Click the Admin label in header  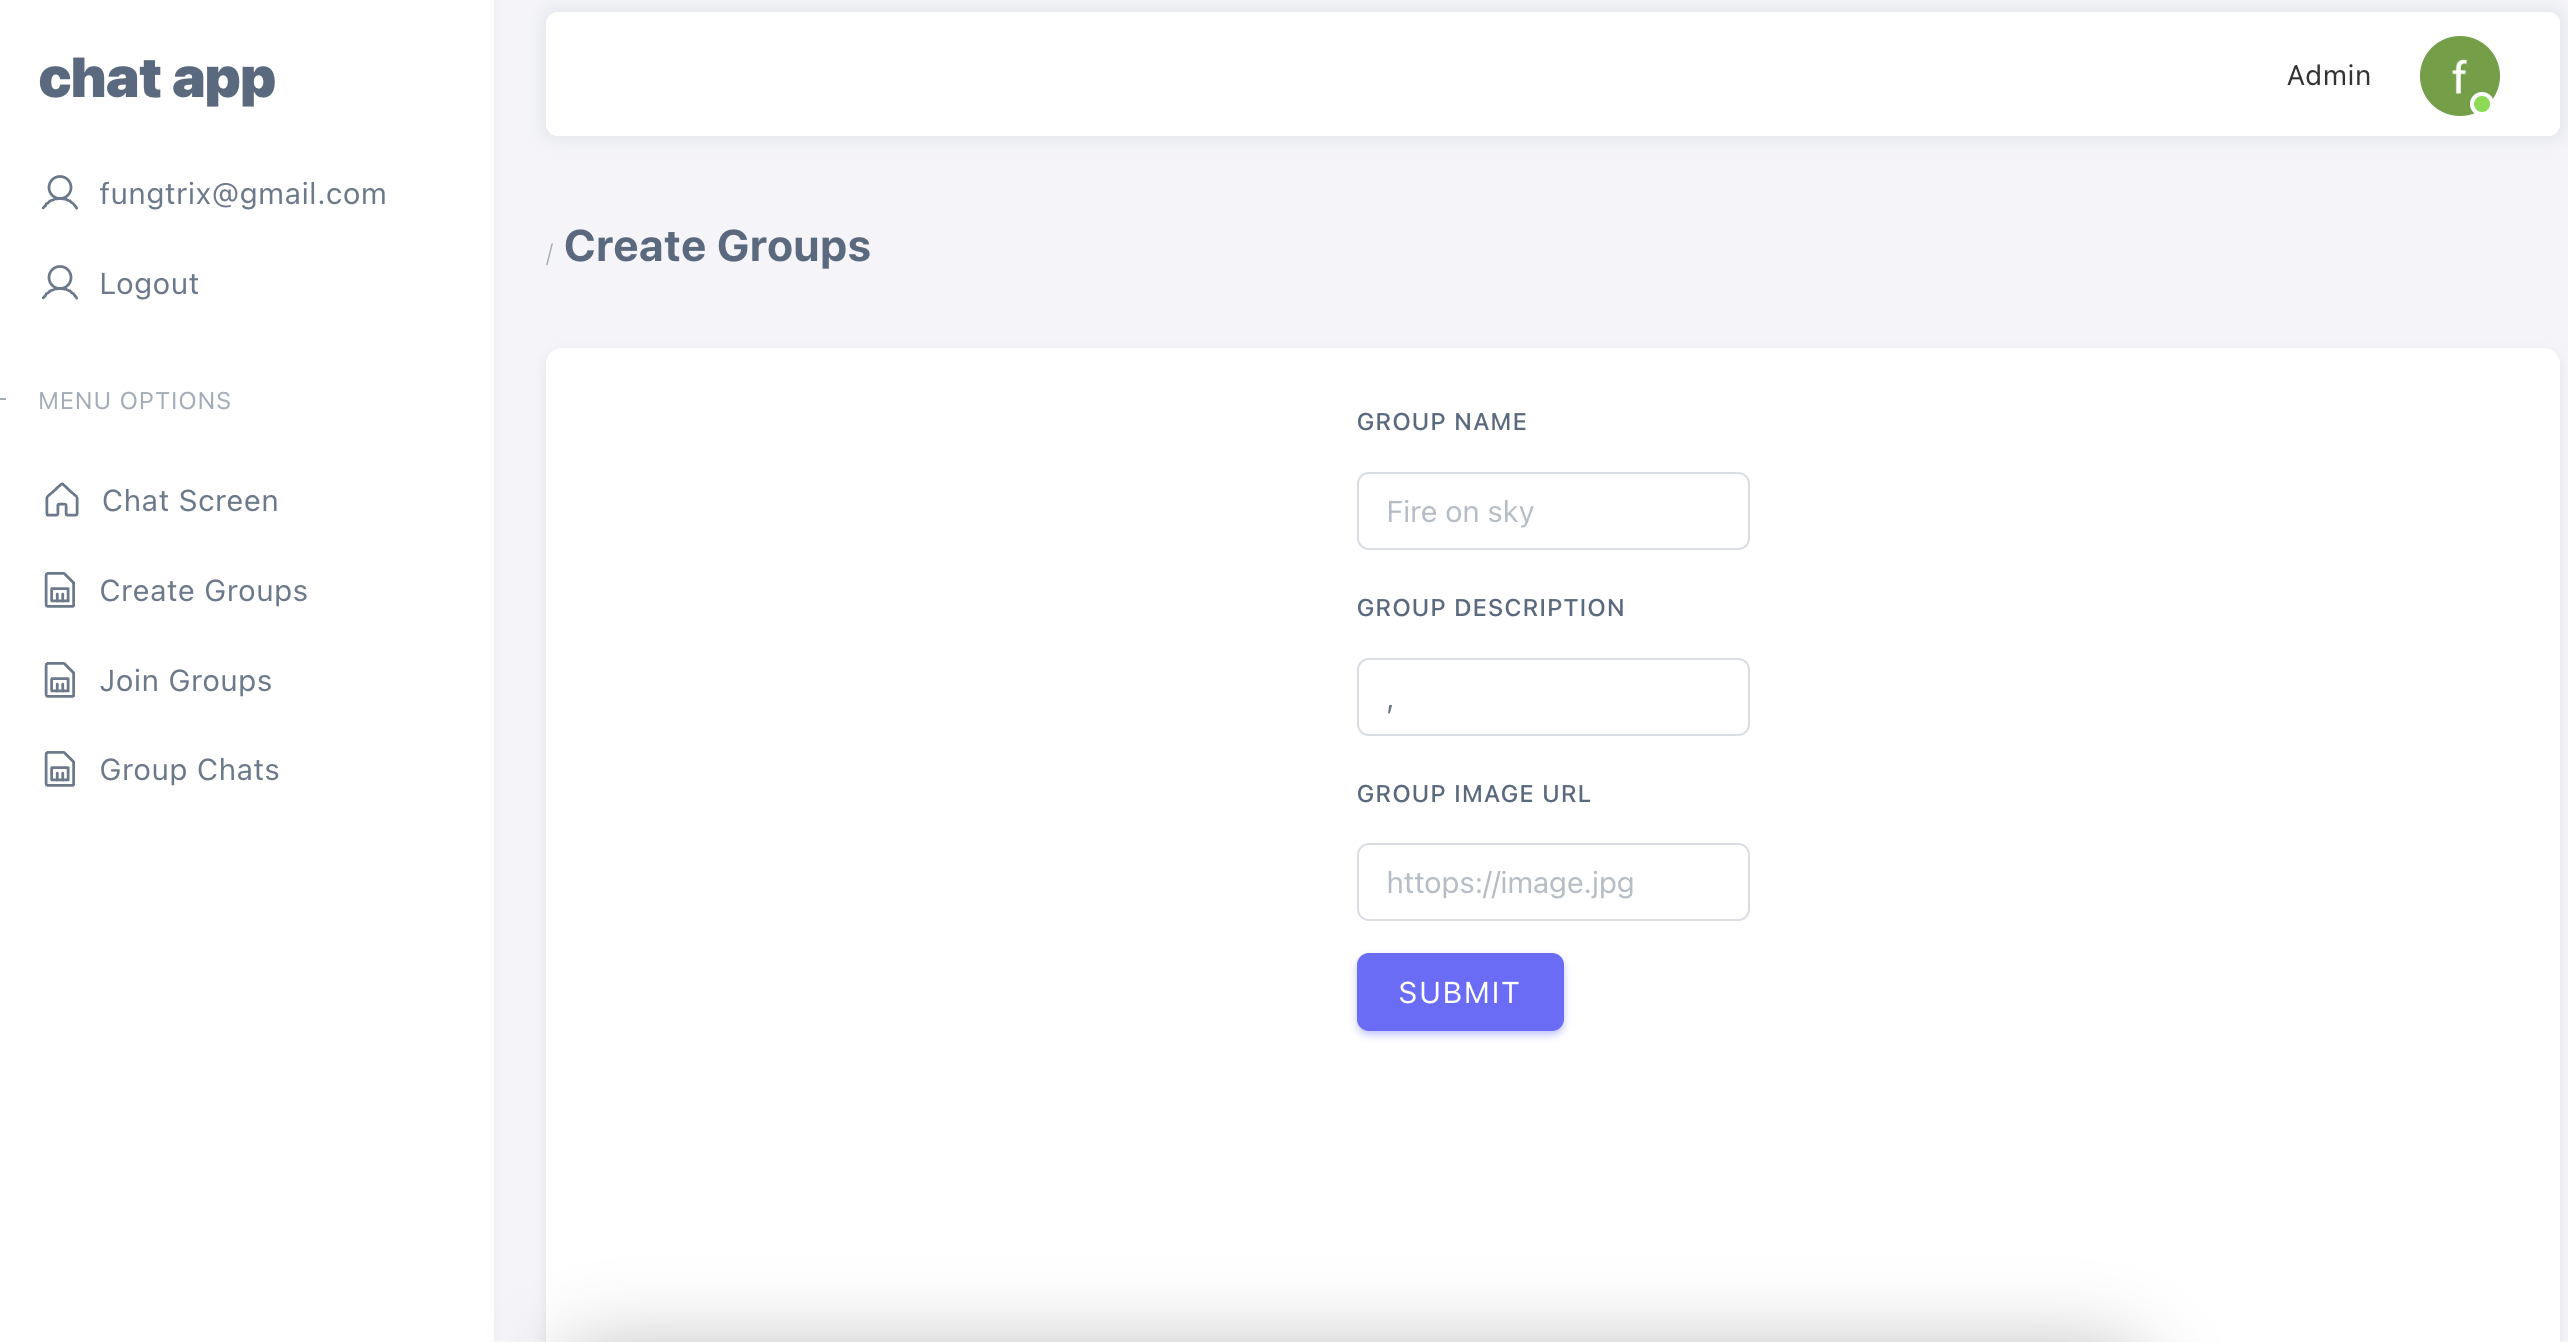tap(2328, 75)
